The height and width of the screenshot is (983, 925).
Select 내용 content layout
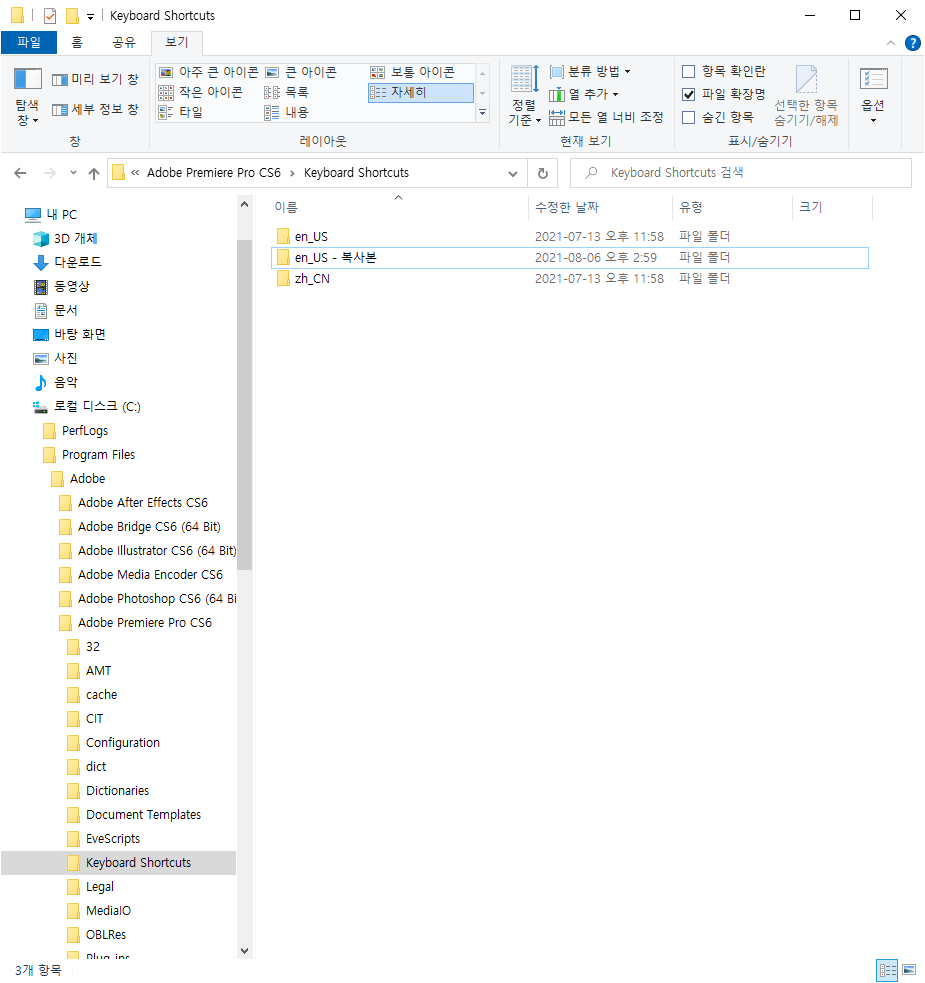[287, 112]
